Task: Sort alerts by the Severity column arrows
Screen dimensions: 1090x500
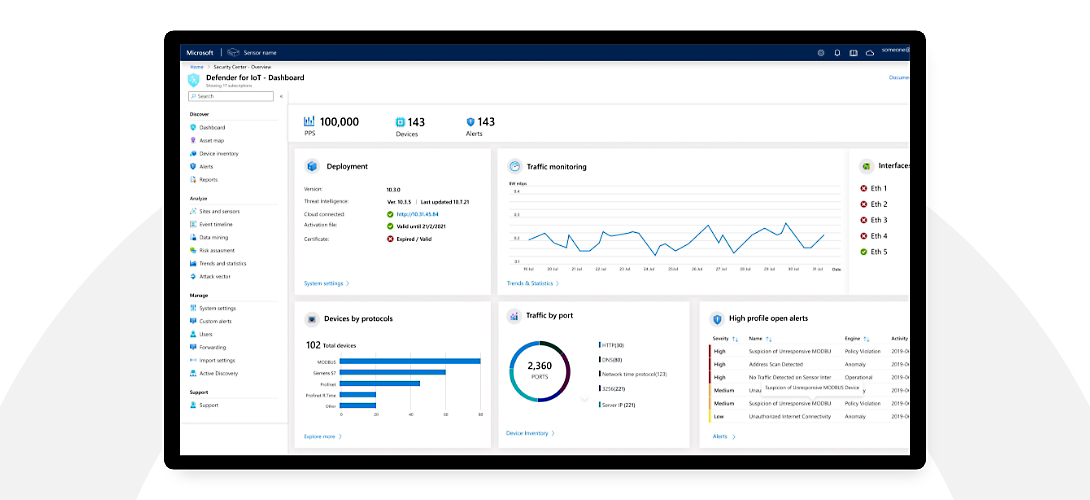Action: tap(735, 339)
